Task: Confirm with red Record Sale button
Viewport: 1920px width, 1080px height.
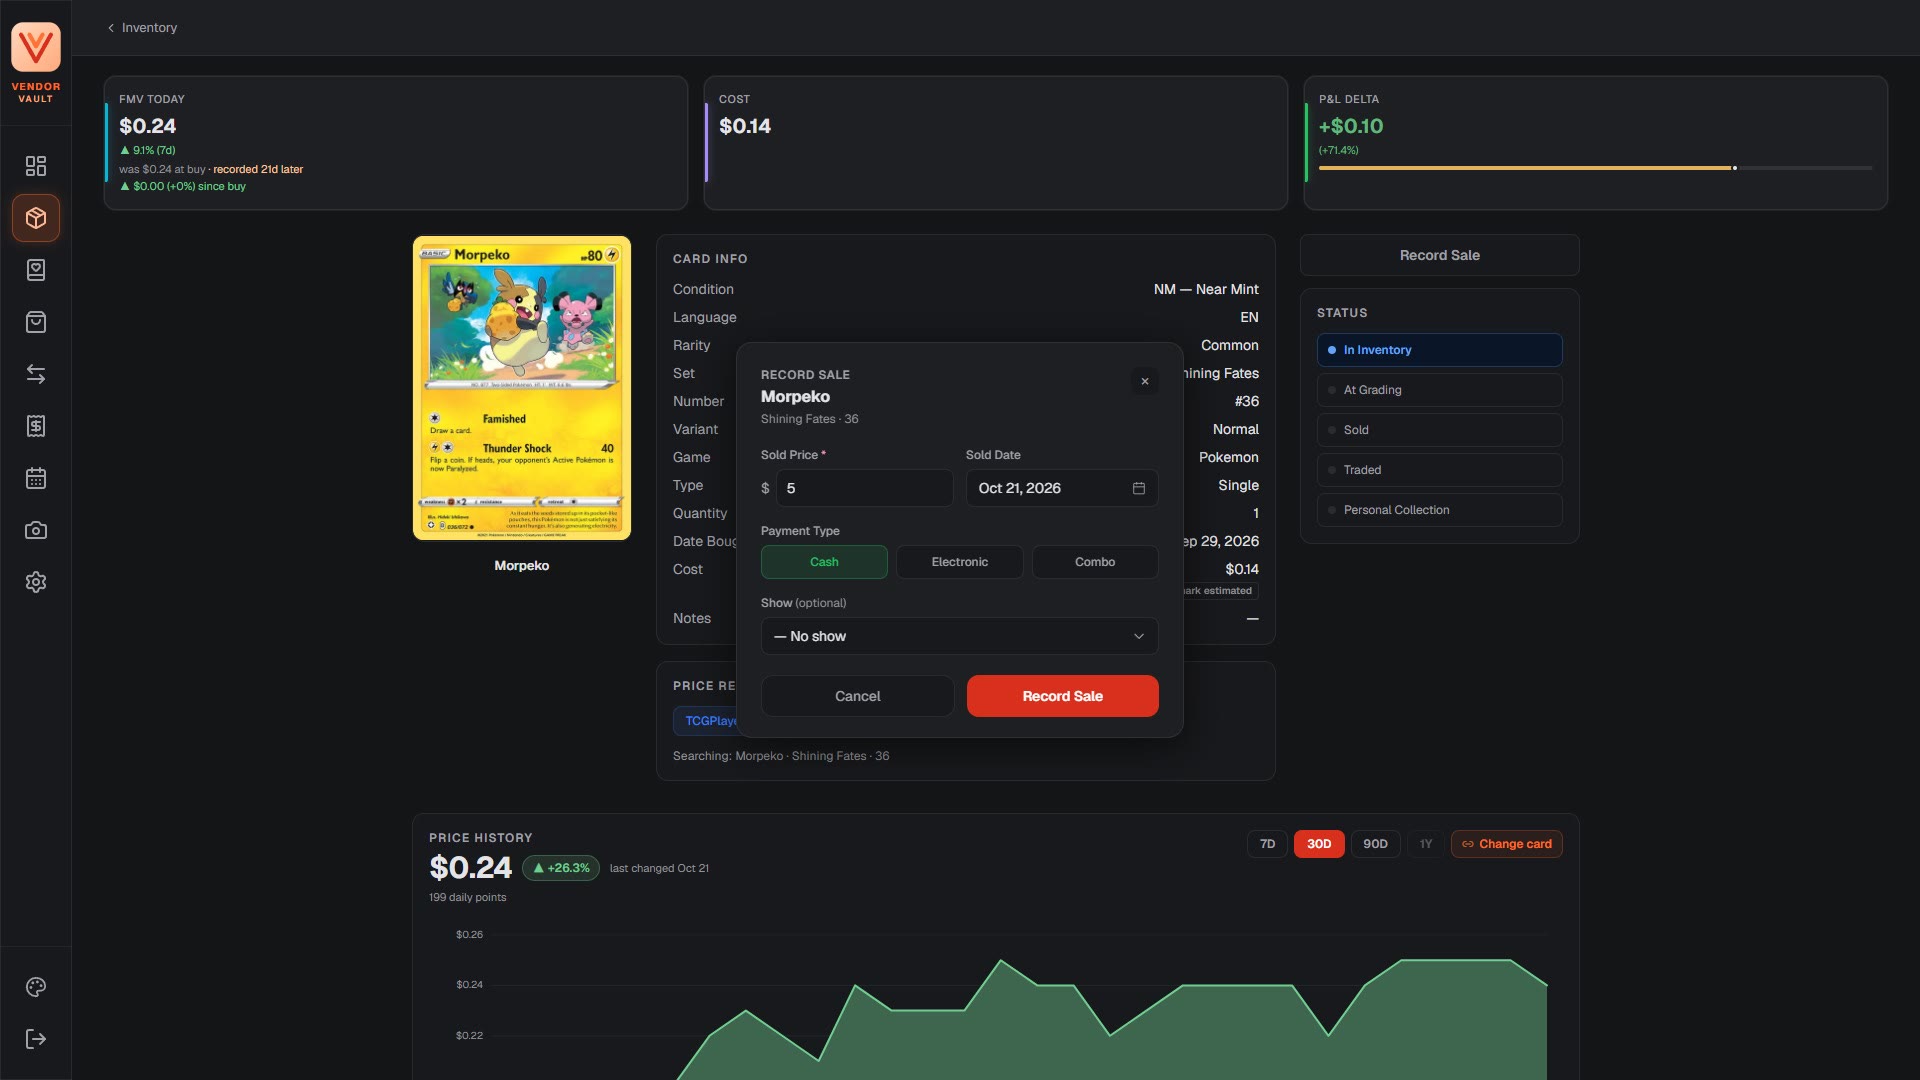Action: pyautogui.click(x=1062, y=696)
